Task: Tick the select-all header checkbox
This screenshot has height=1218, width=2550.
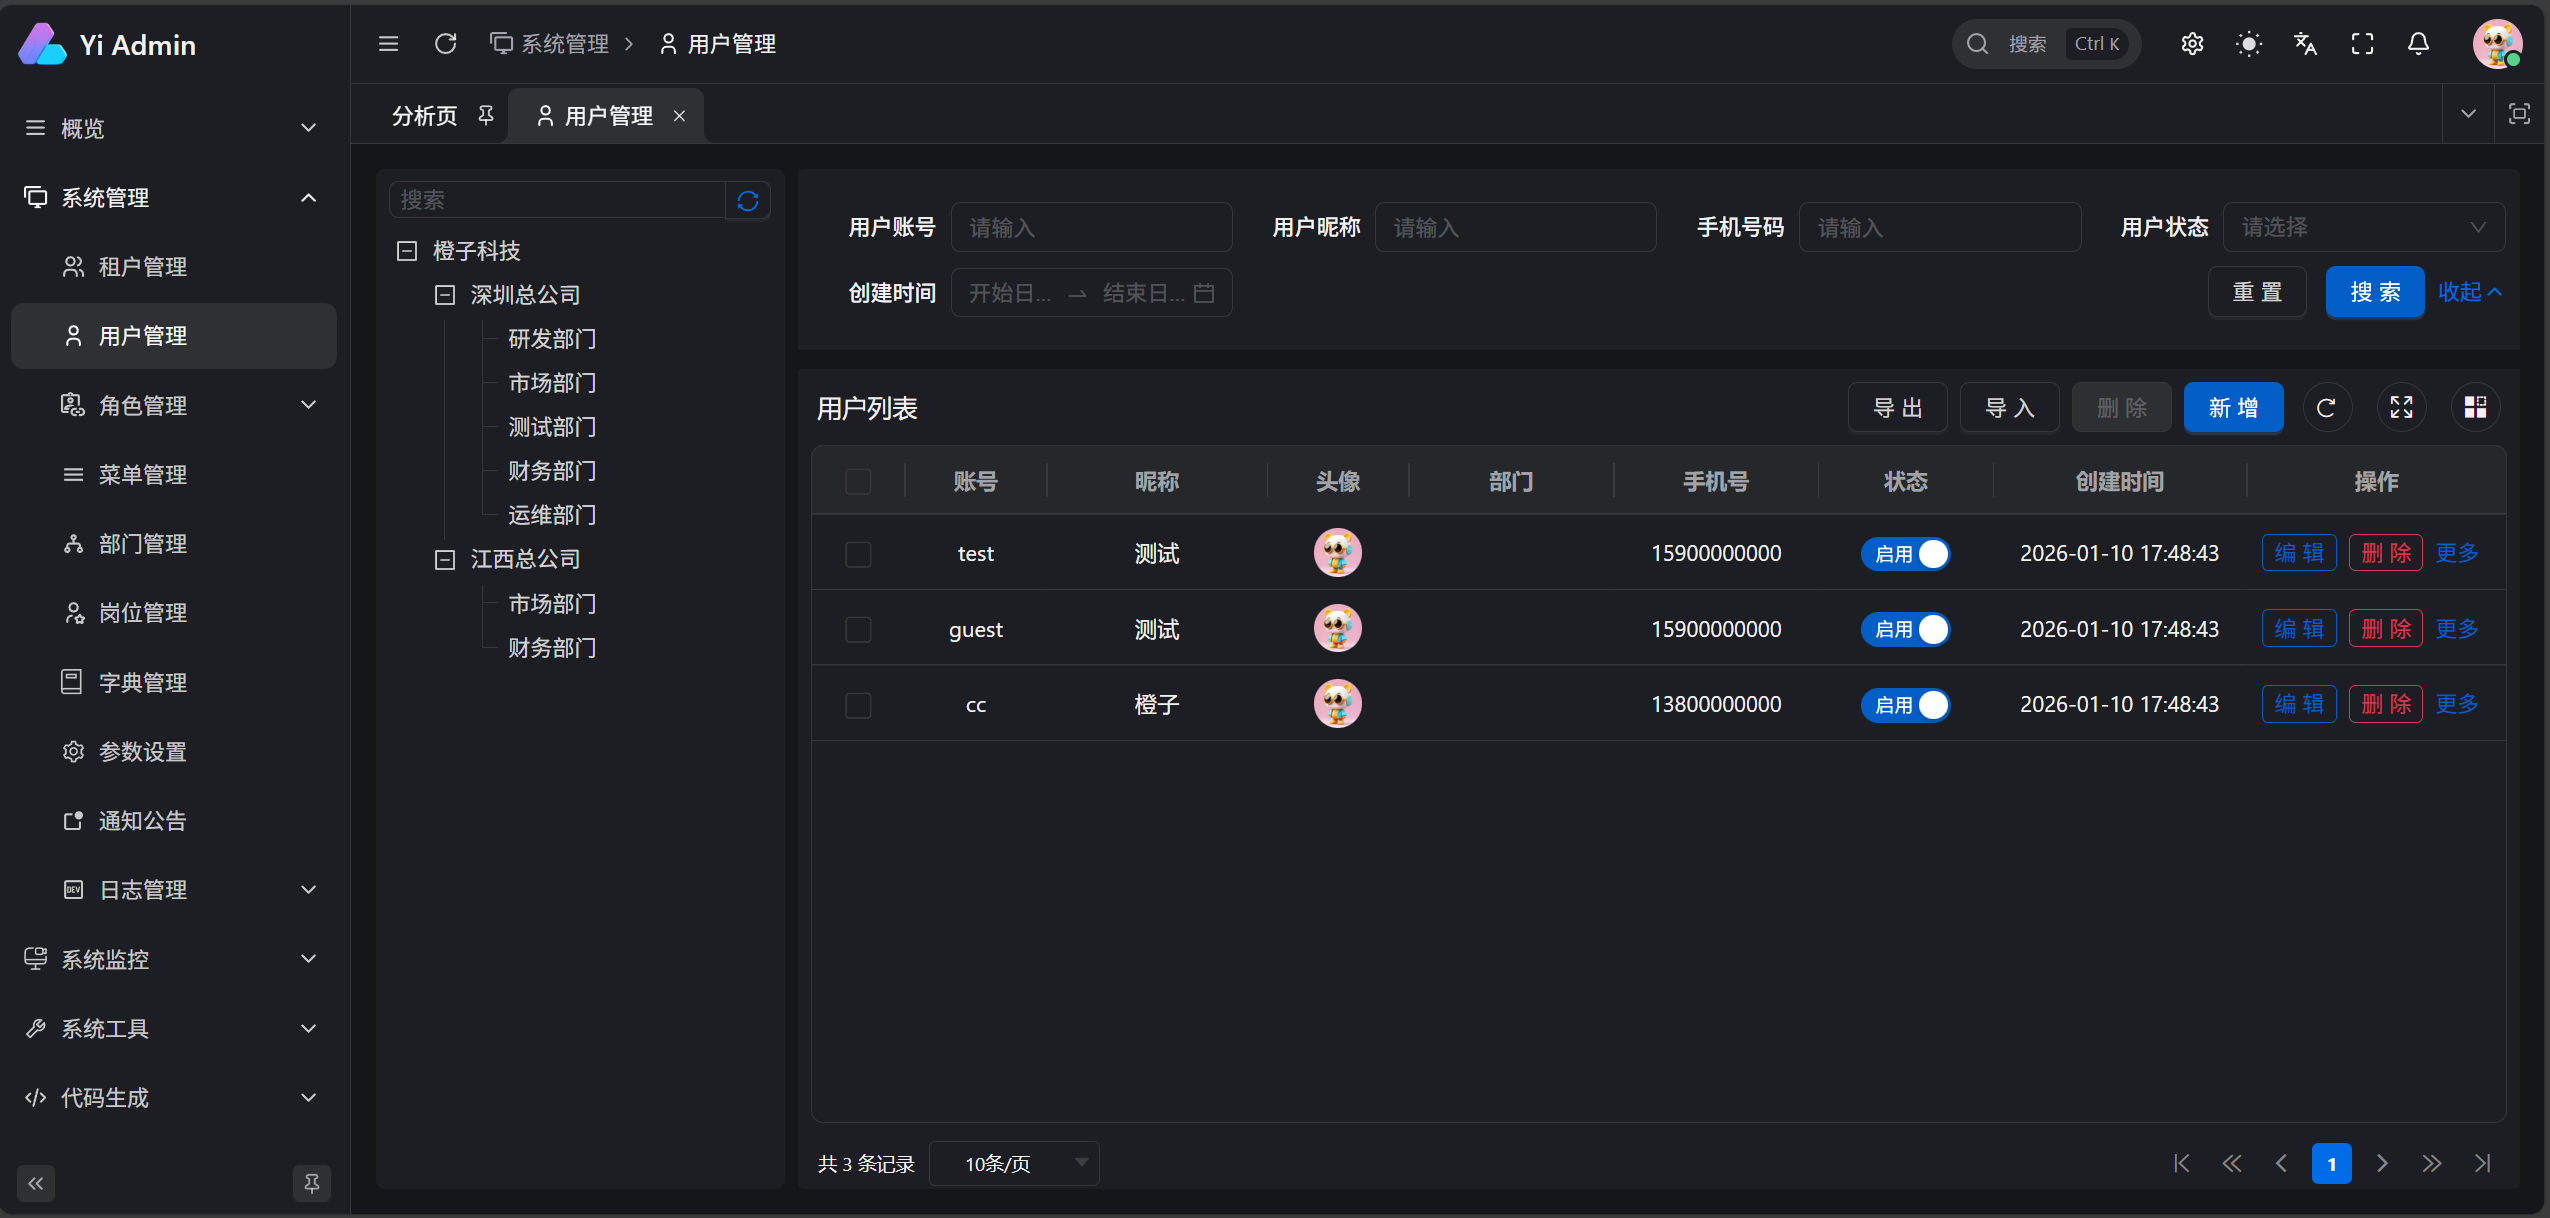Action: 858,482
